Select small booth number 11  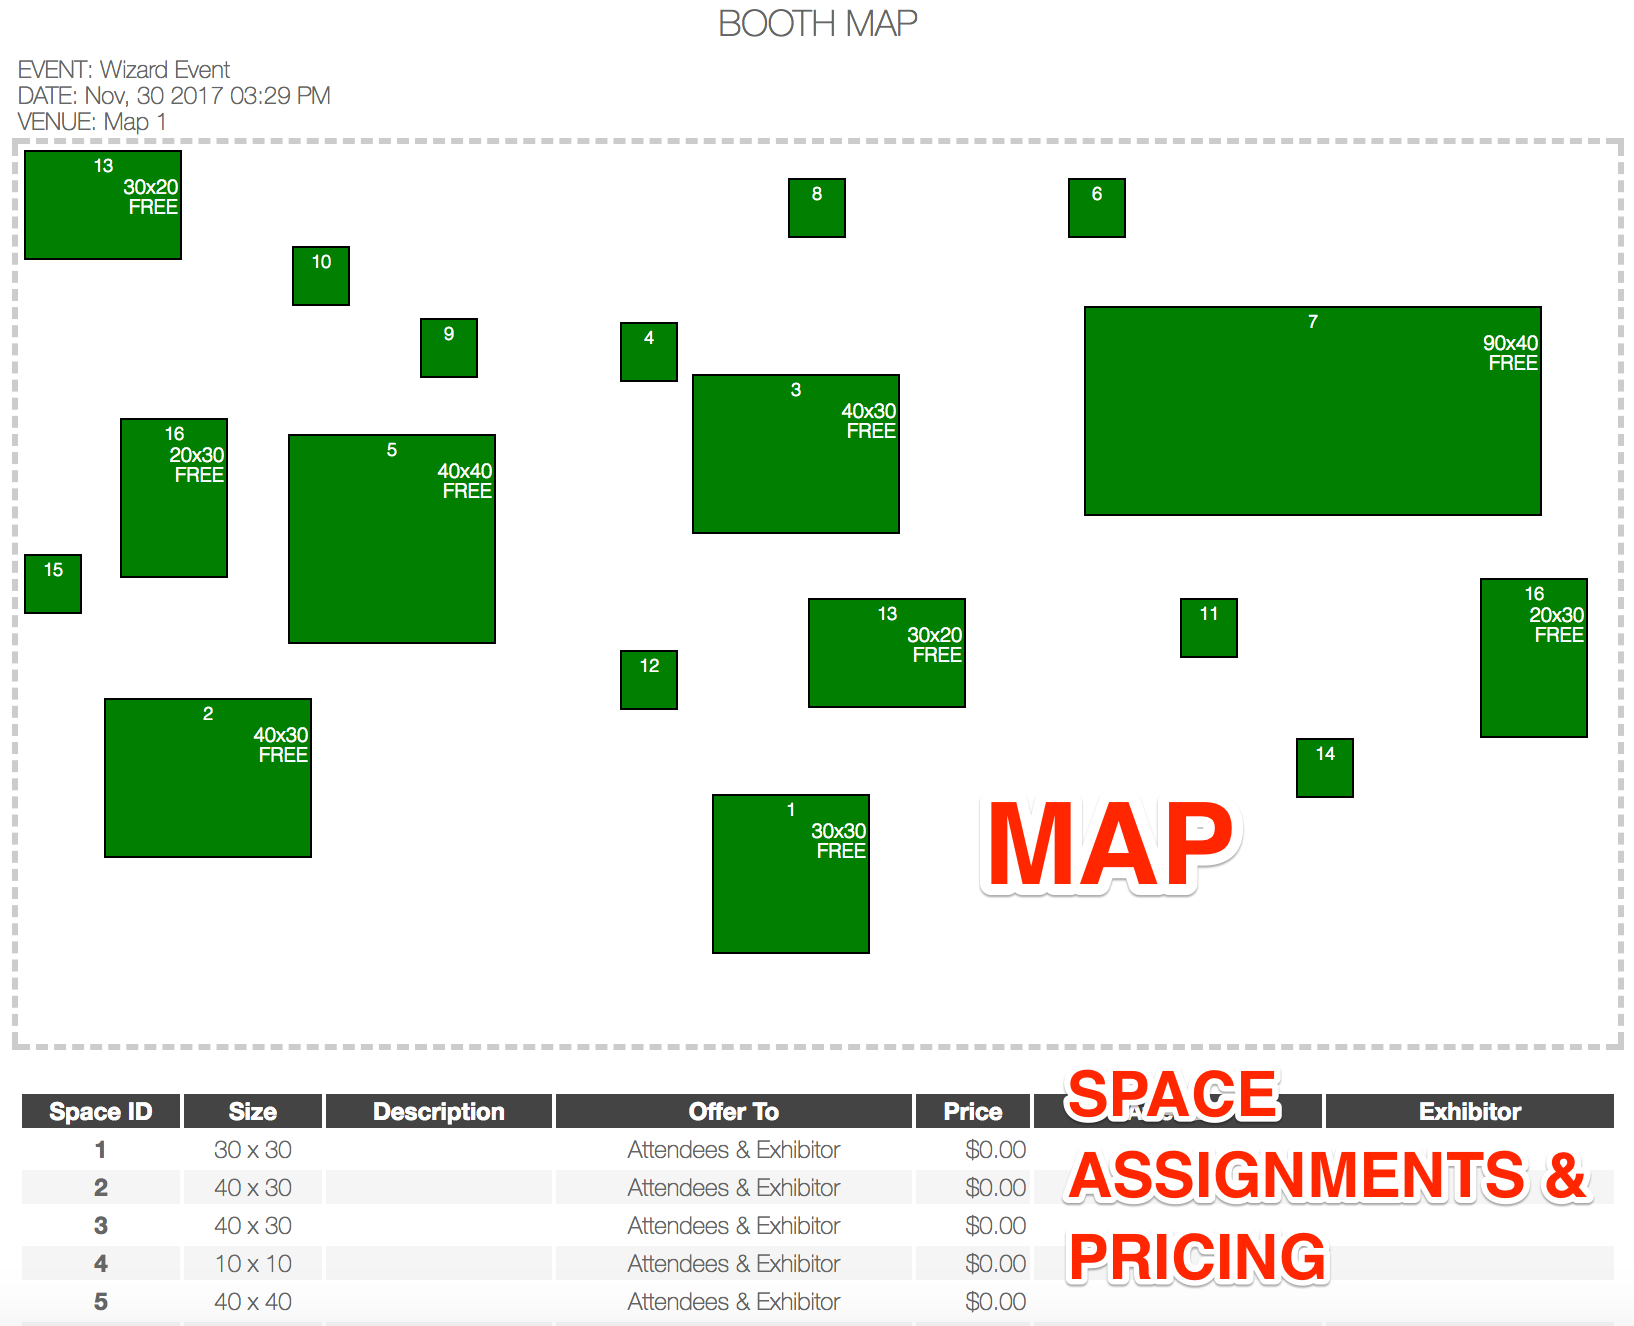[1208, 628]
